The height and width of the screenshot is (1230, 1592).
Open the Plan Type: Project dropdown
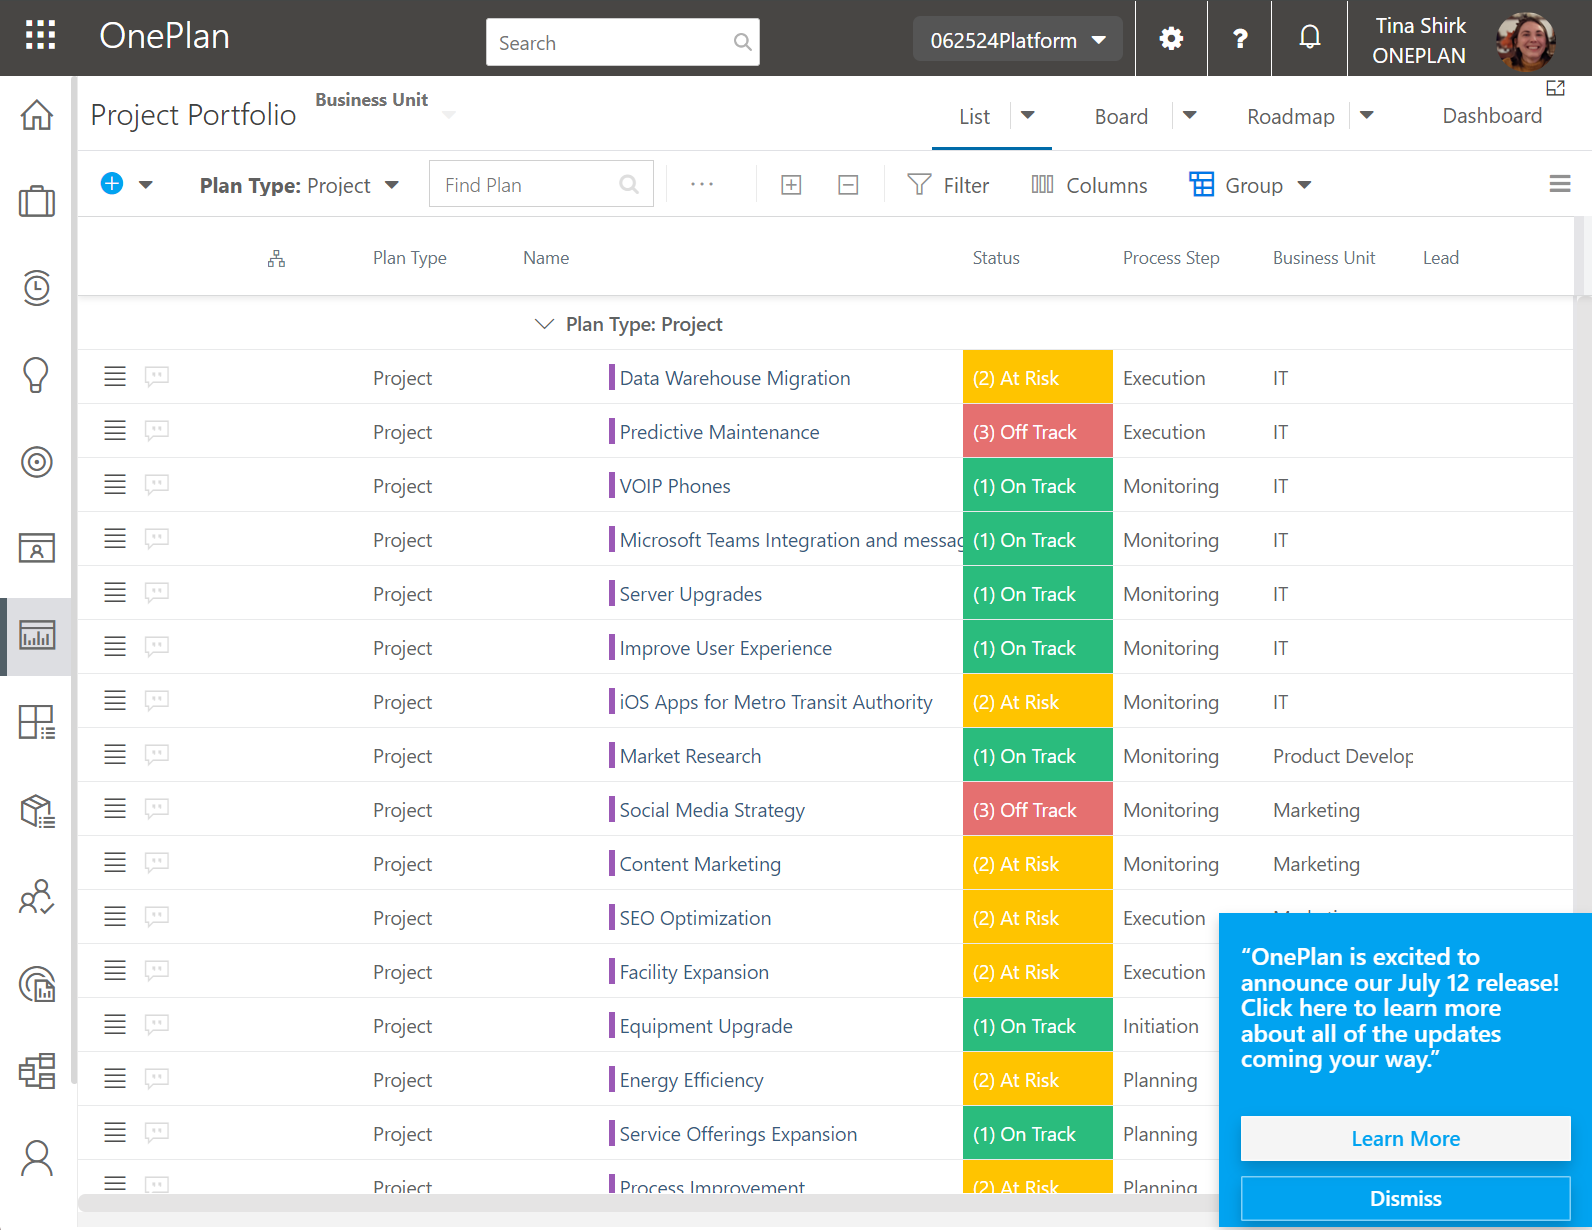pyautogui.click(x=299, y=185)
